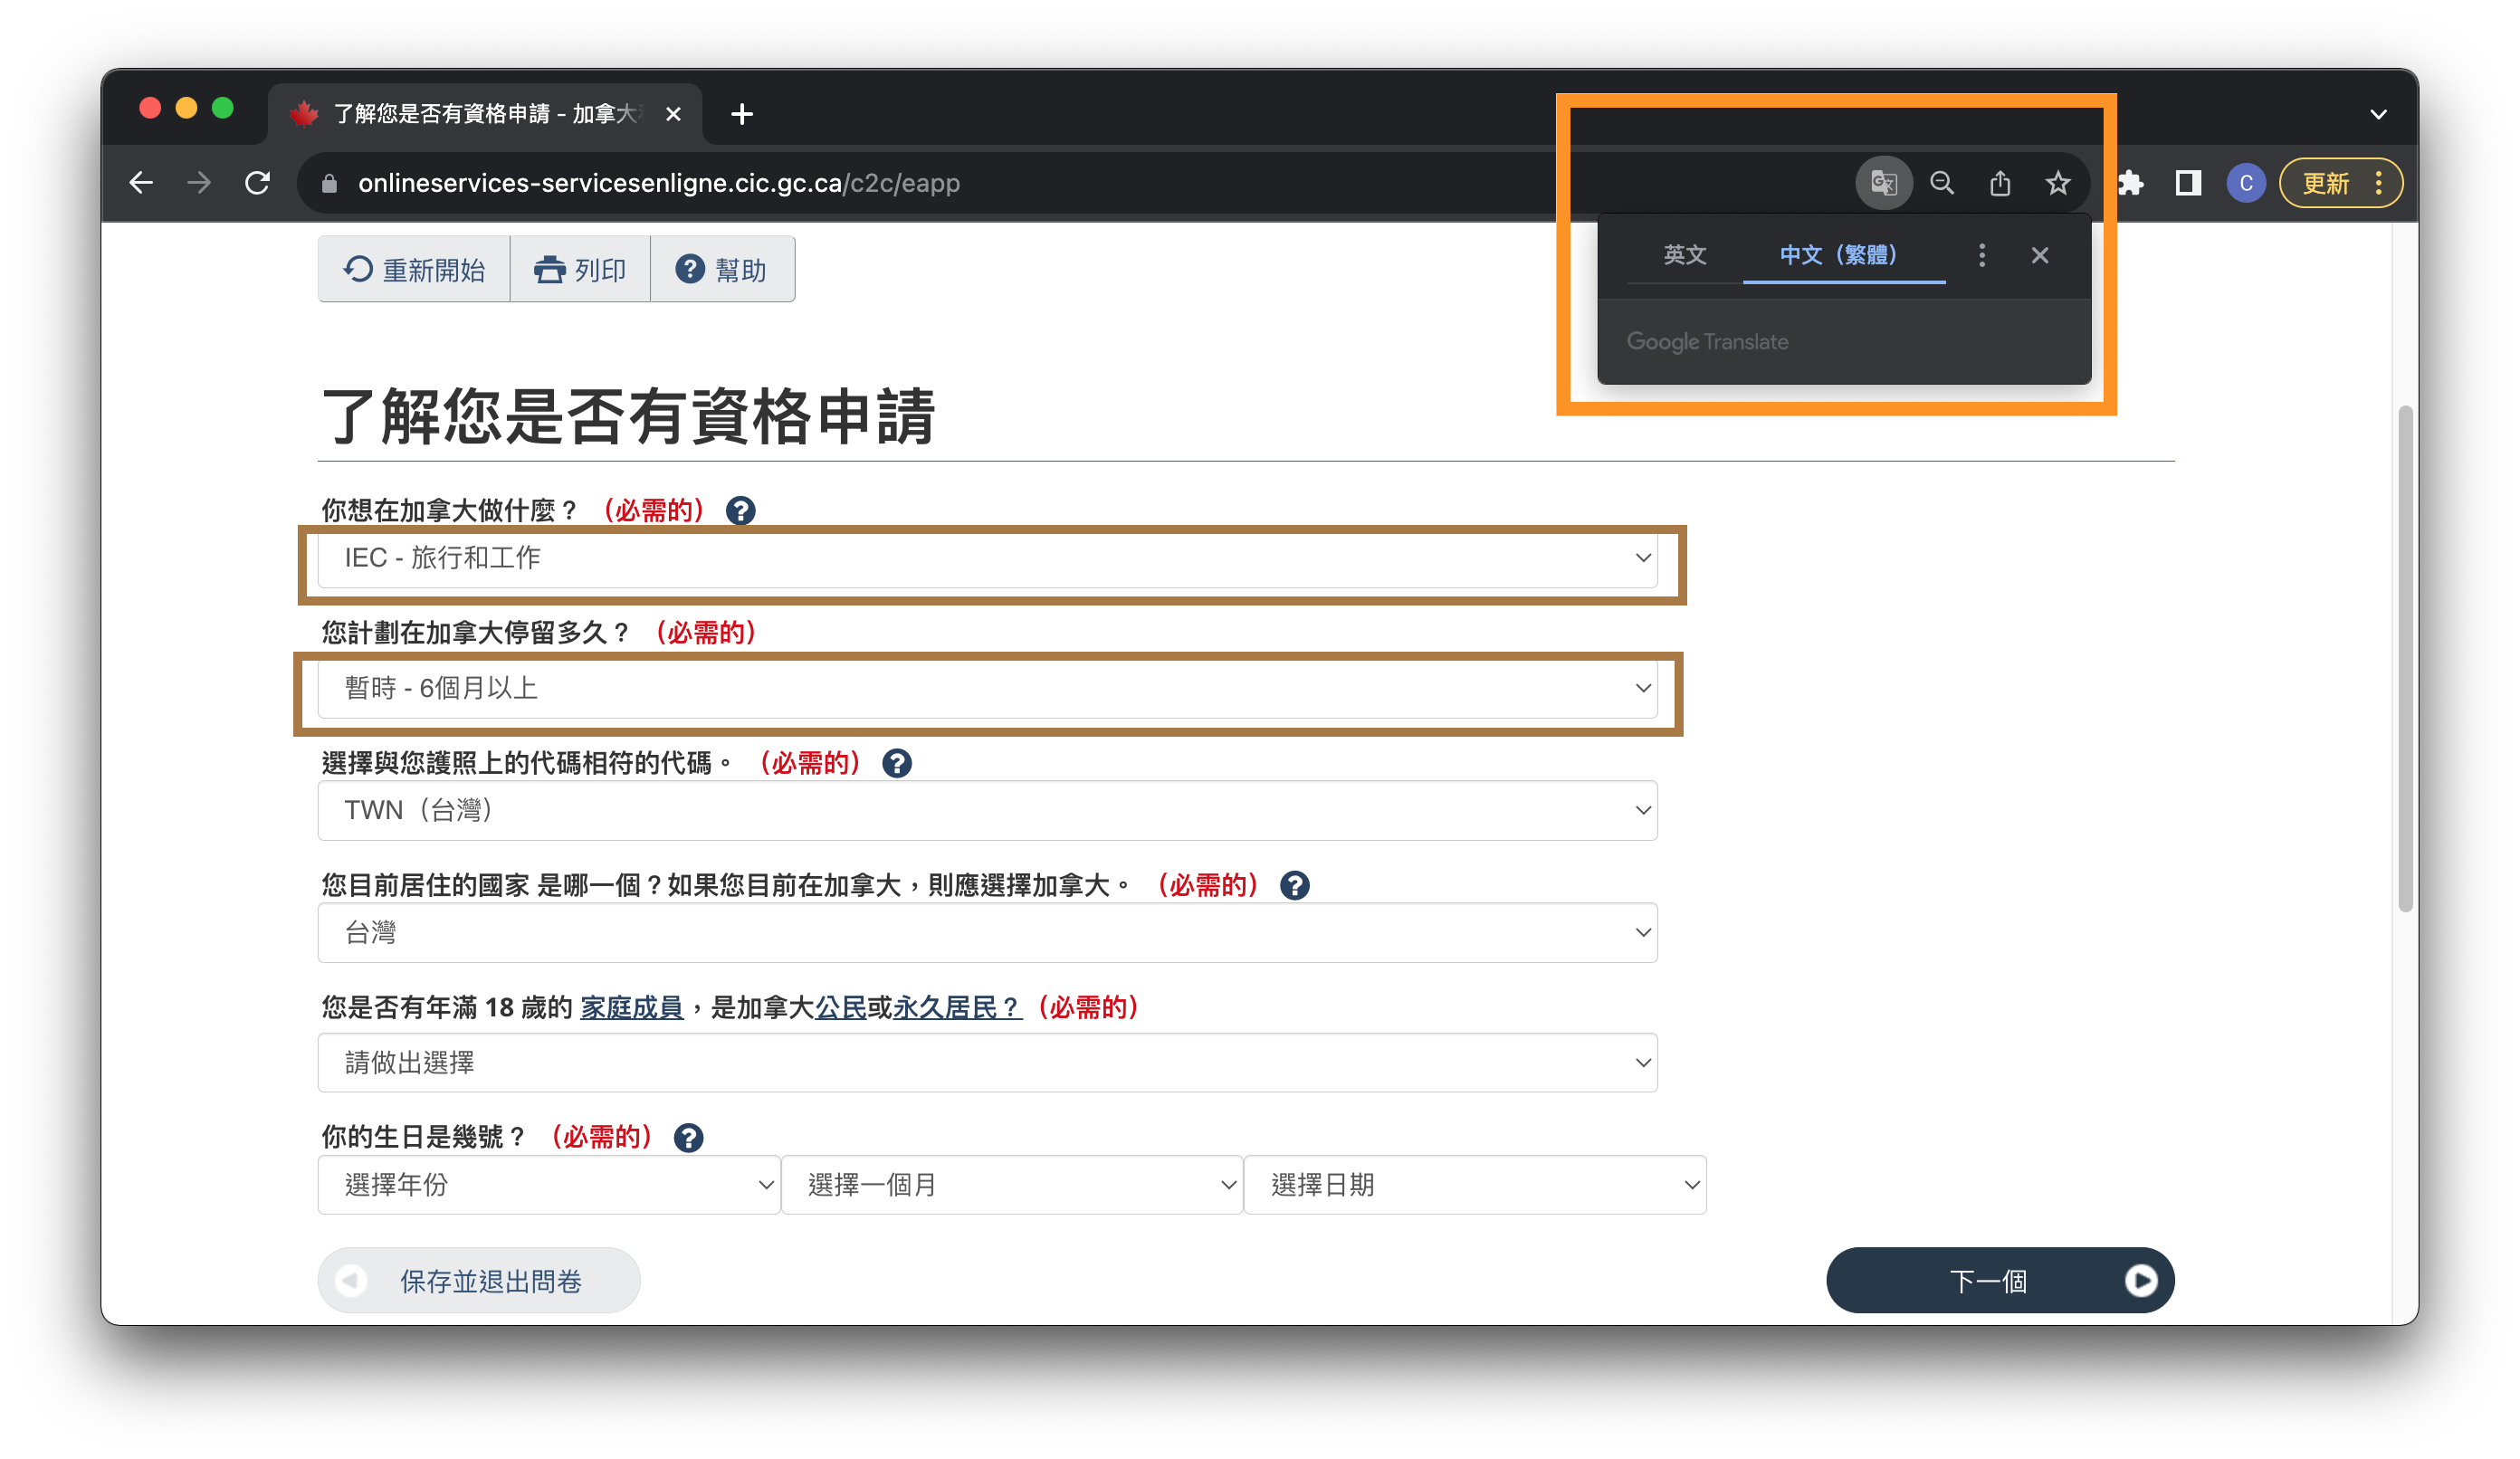Viewport: 2520px width, 1459px height.
Task: Close the 了解您是否有資格申請 tab
Action: (673, 114)
